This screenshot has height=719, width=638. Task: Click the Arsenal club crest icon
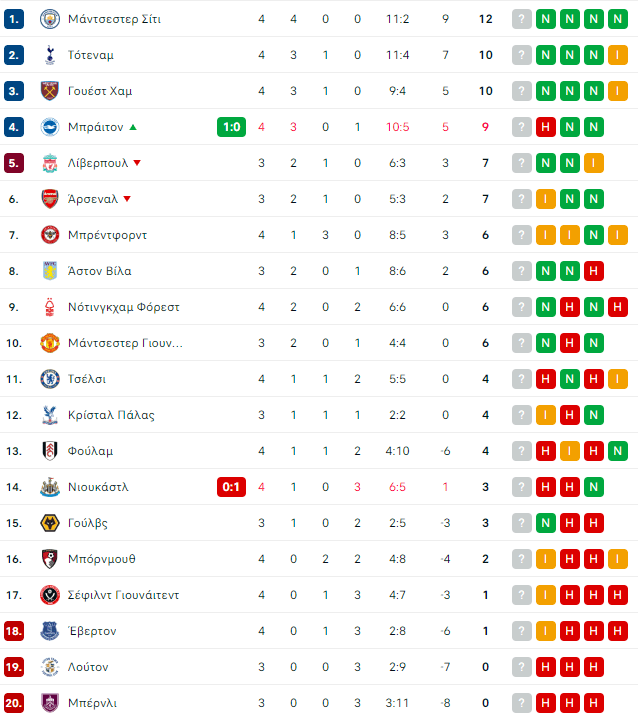click(x=49, y=199)
